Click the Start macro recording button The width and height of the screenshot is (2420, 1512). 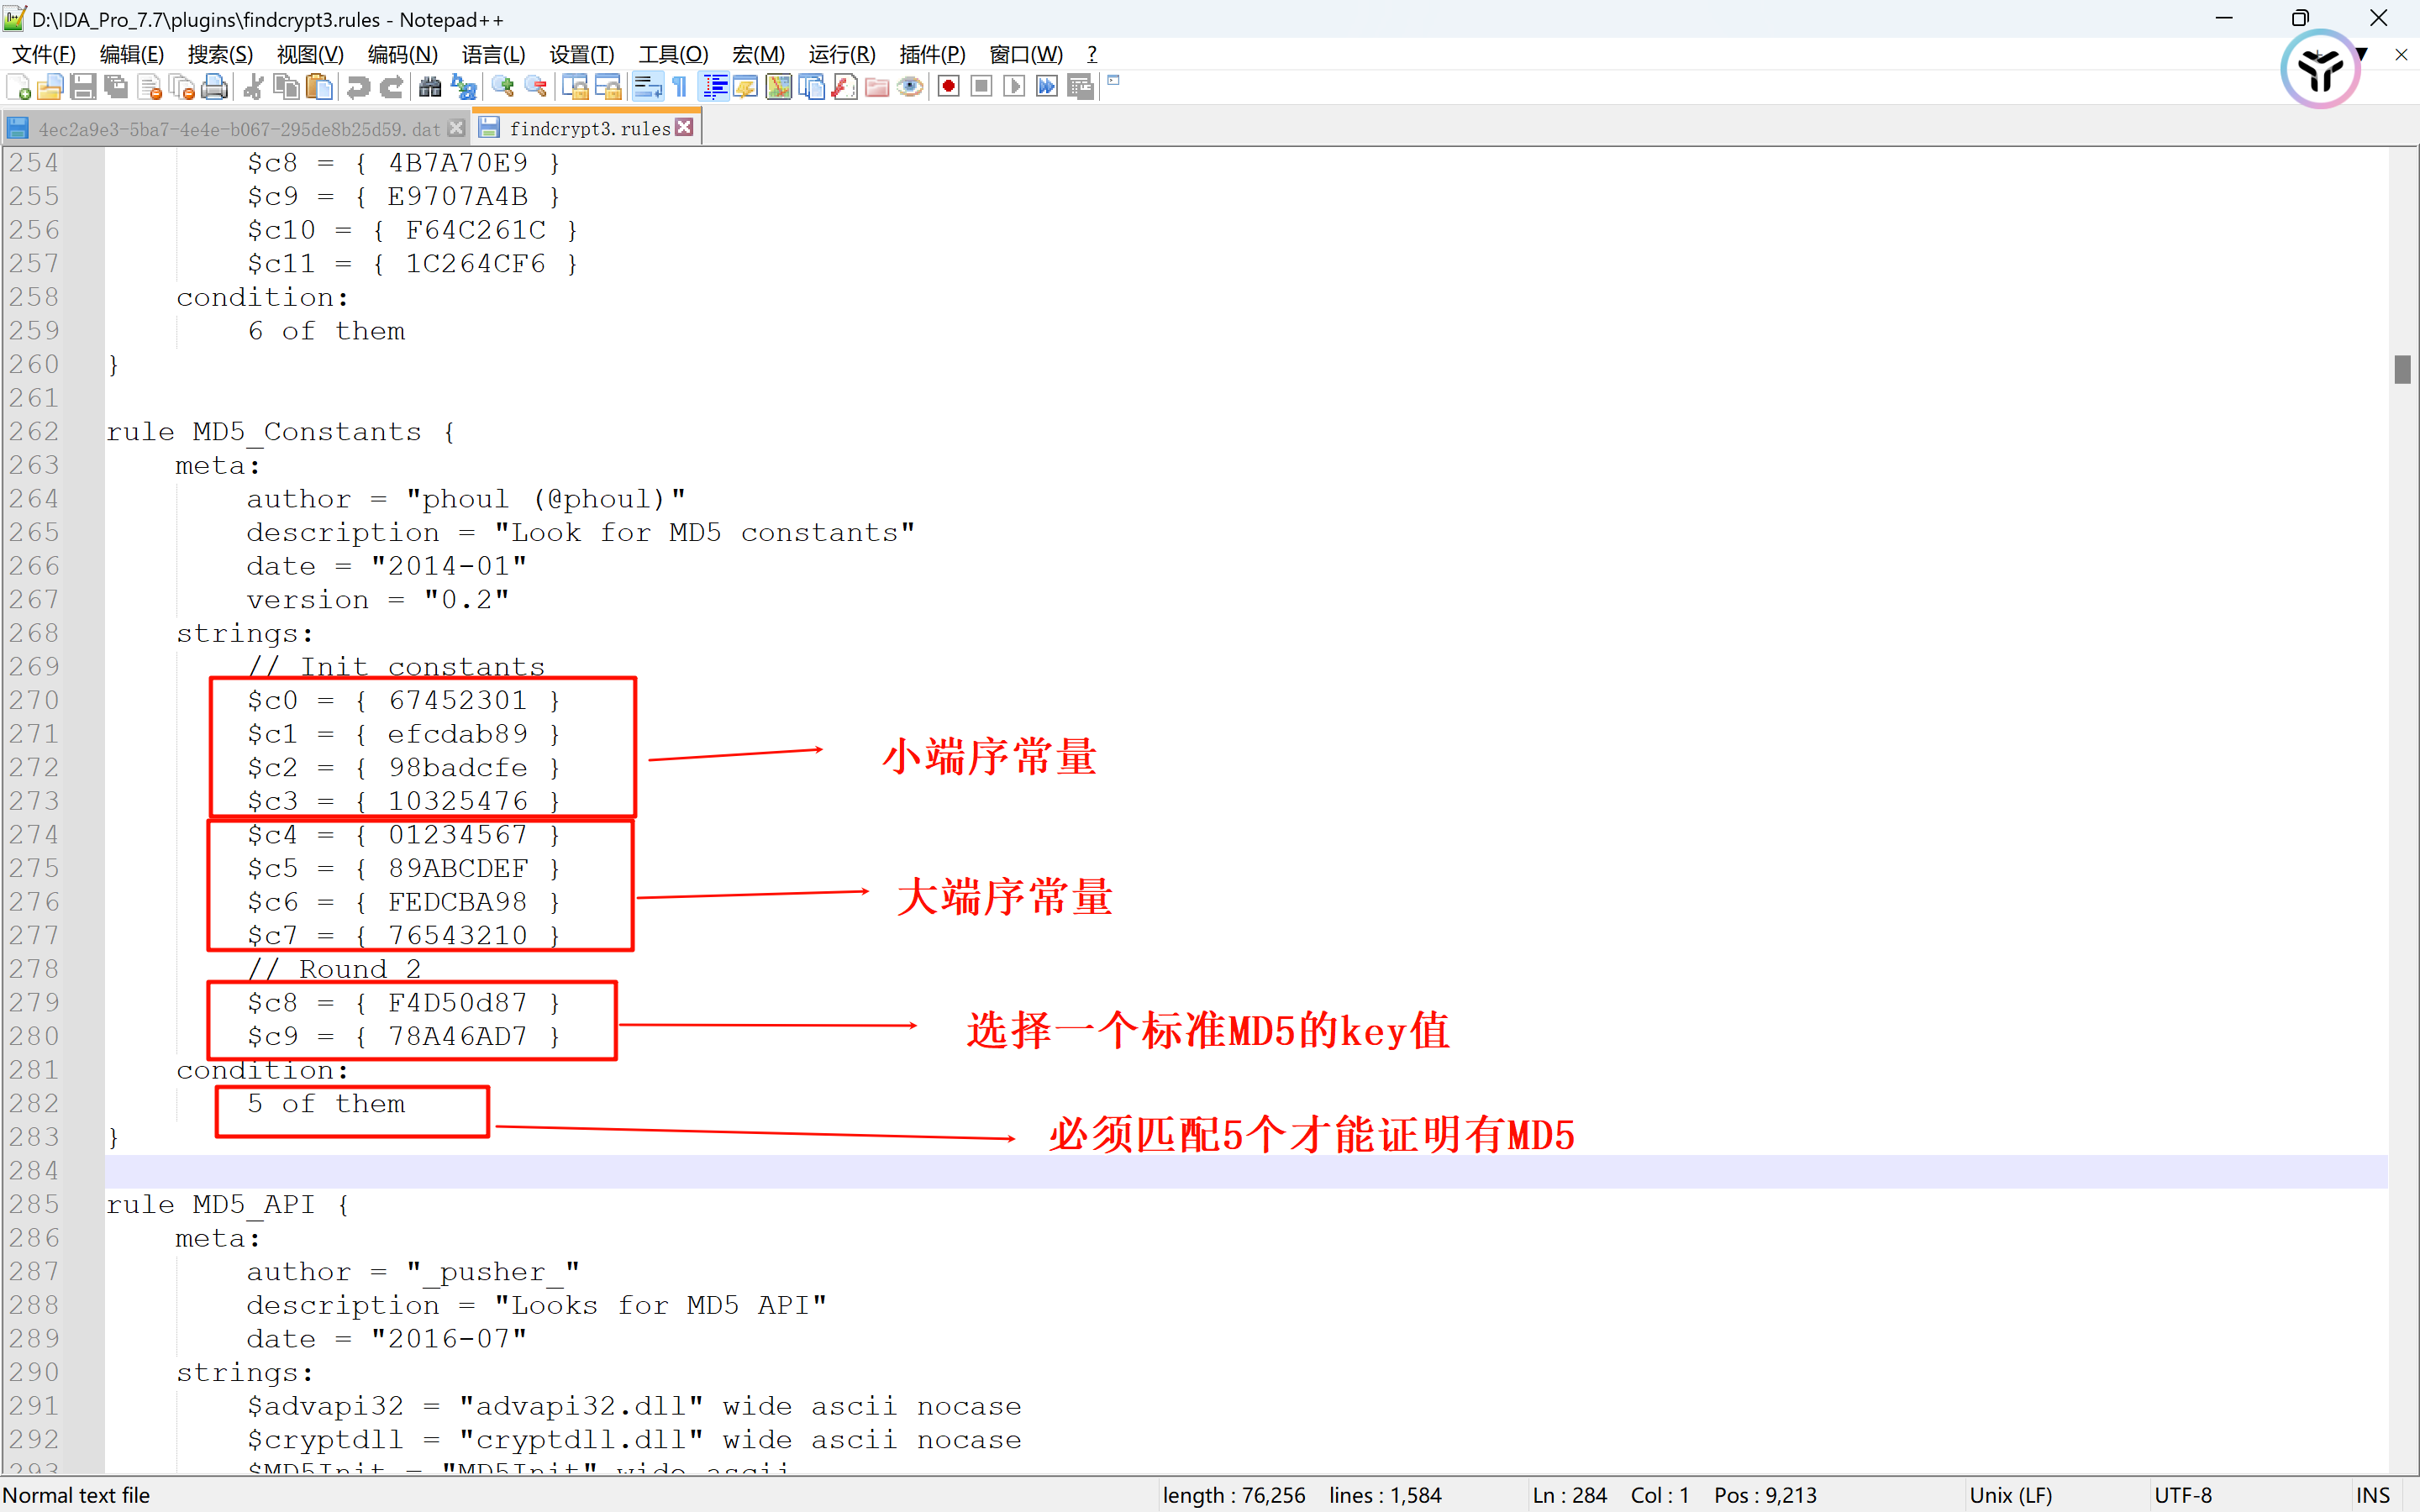coord(949,87)
